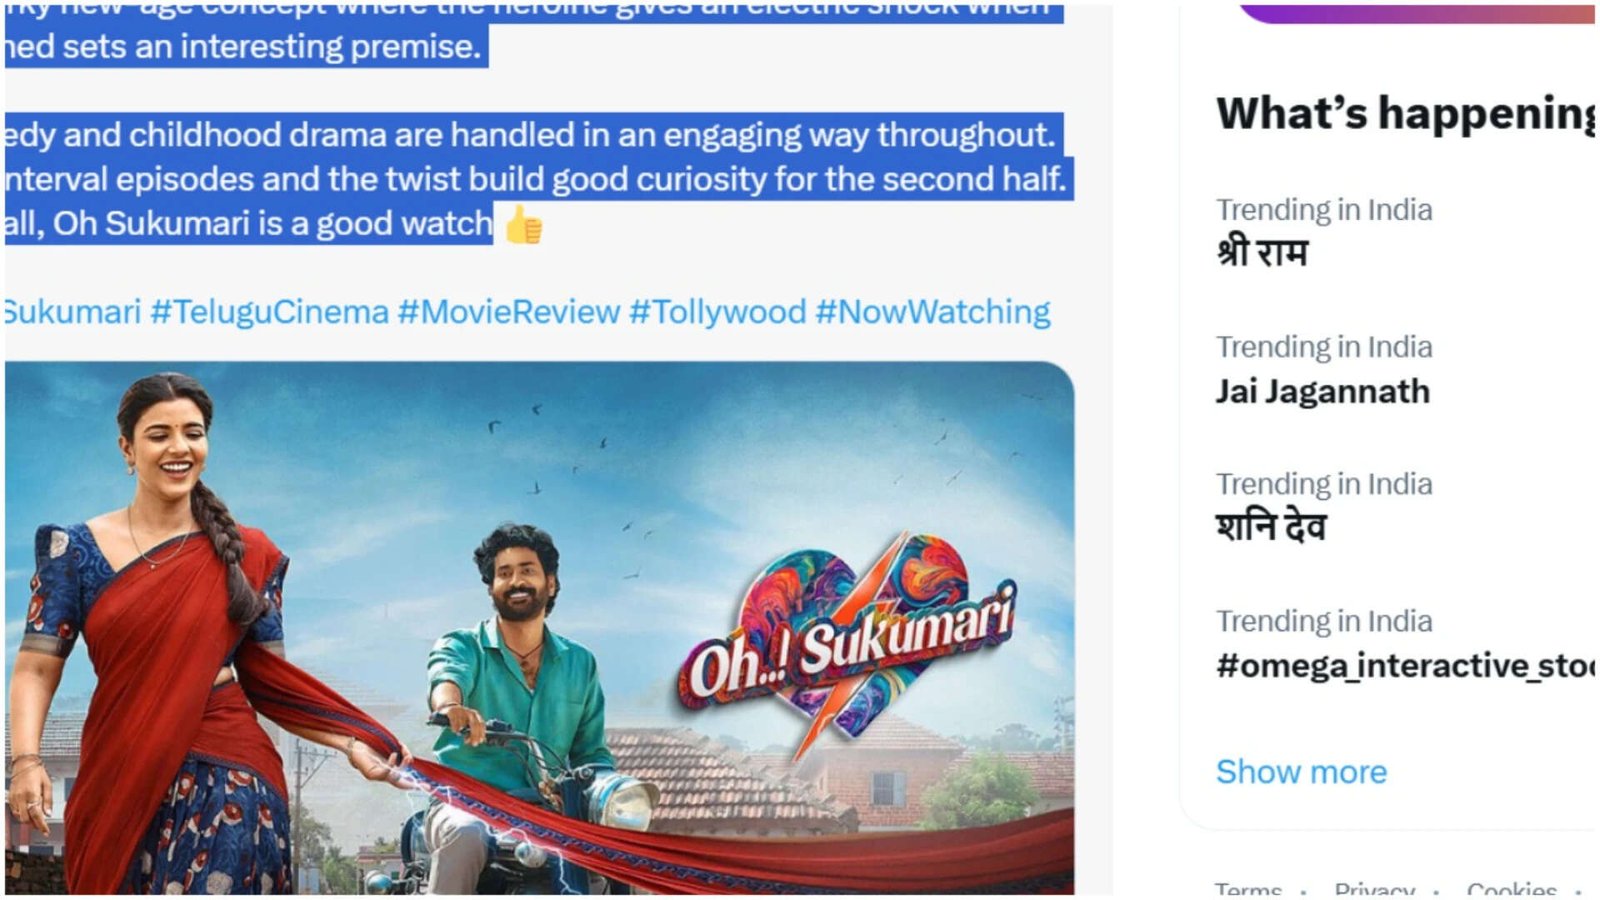Open the Cookies footer link
This screenshot has width=1600, height=900.
[1512, 888]
